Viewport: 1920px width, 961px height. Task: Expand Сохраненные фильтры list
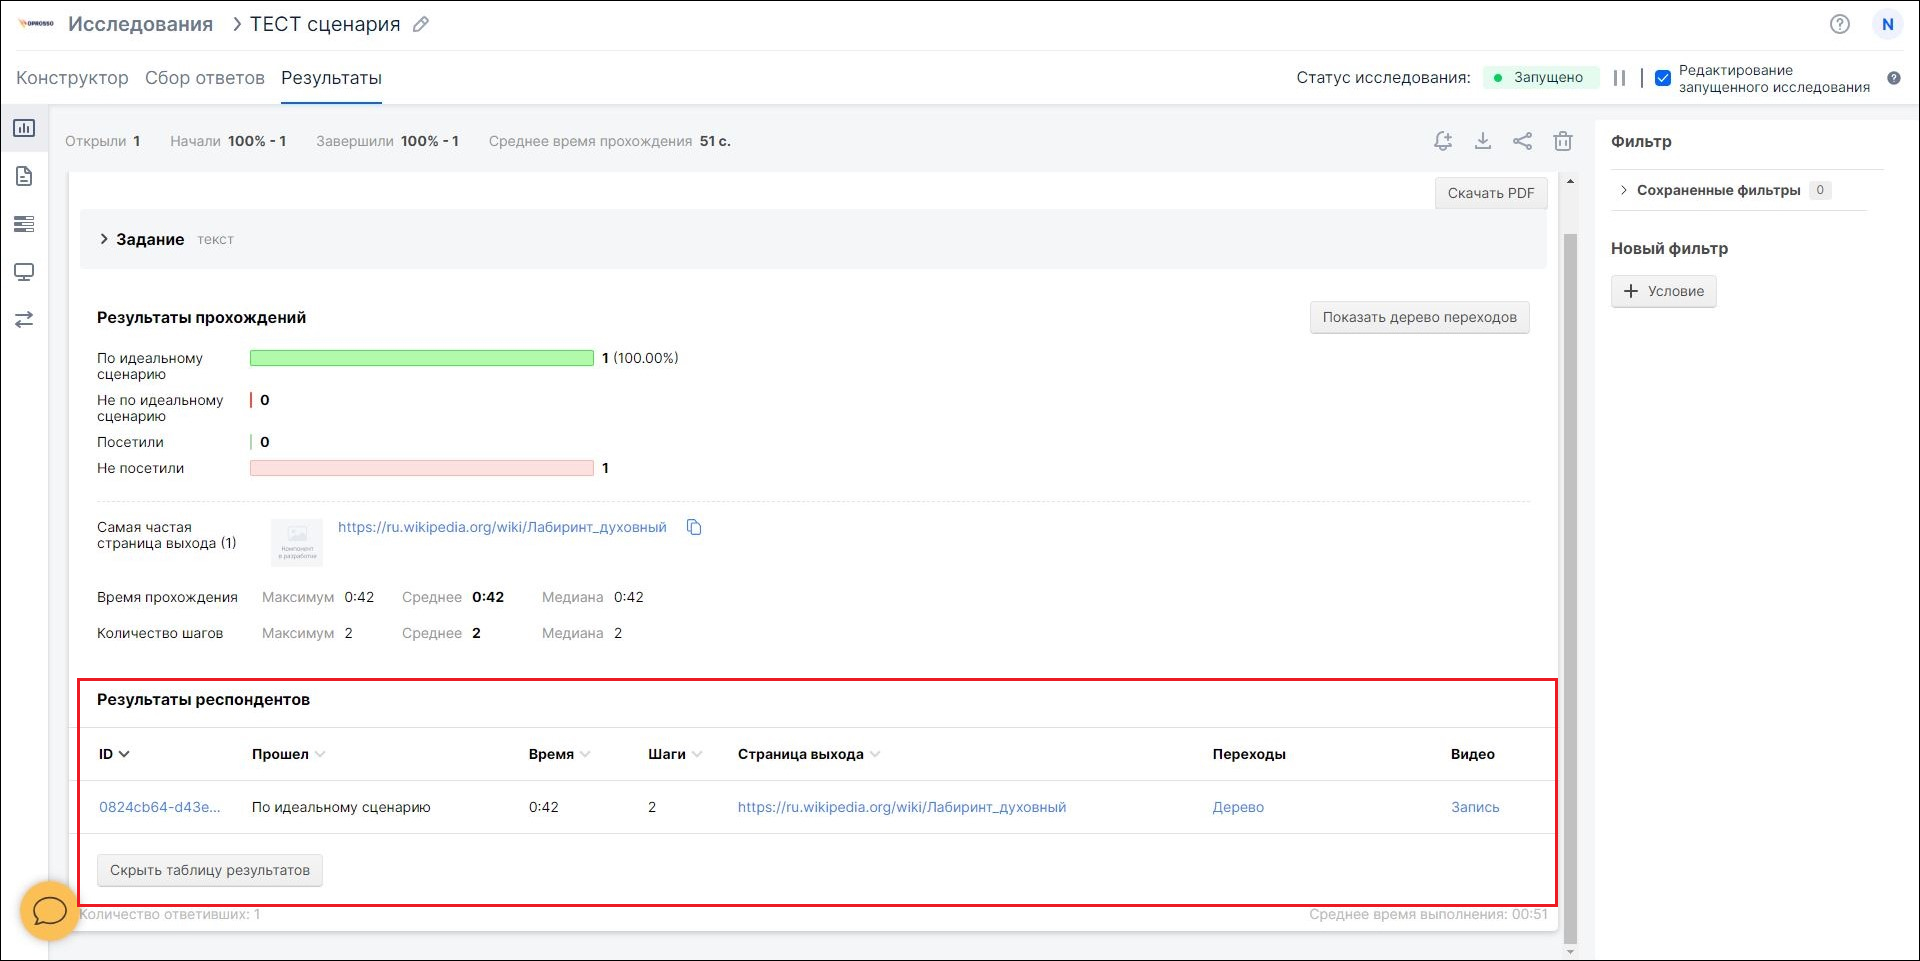1623,190
